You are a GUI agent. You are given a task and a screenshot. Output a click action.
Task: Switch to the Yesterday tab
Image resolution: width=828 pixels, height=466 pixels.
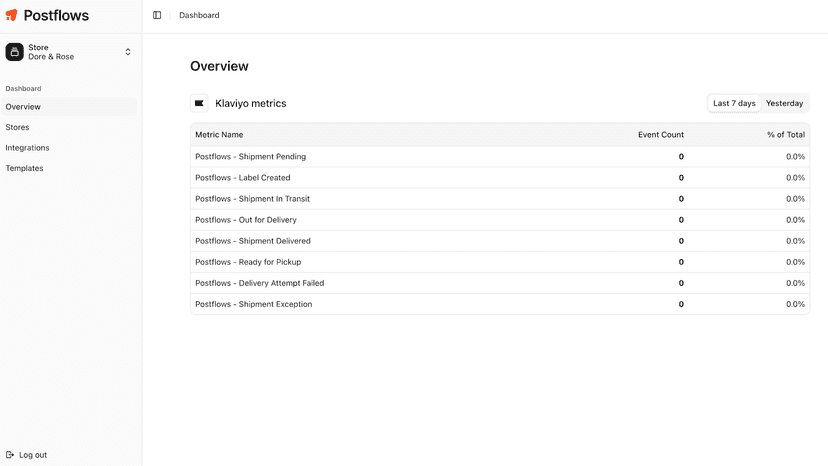tap(784, 104)
